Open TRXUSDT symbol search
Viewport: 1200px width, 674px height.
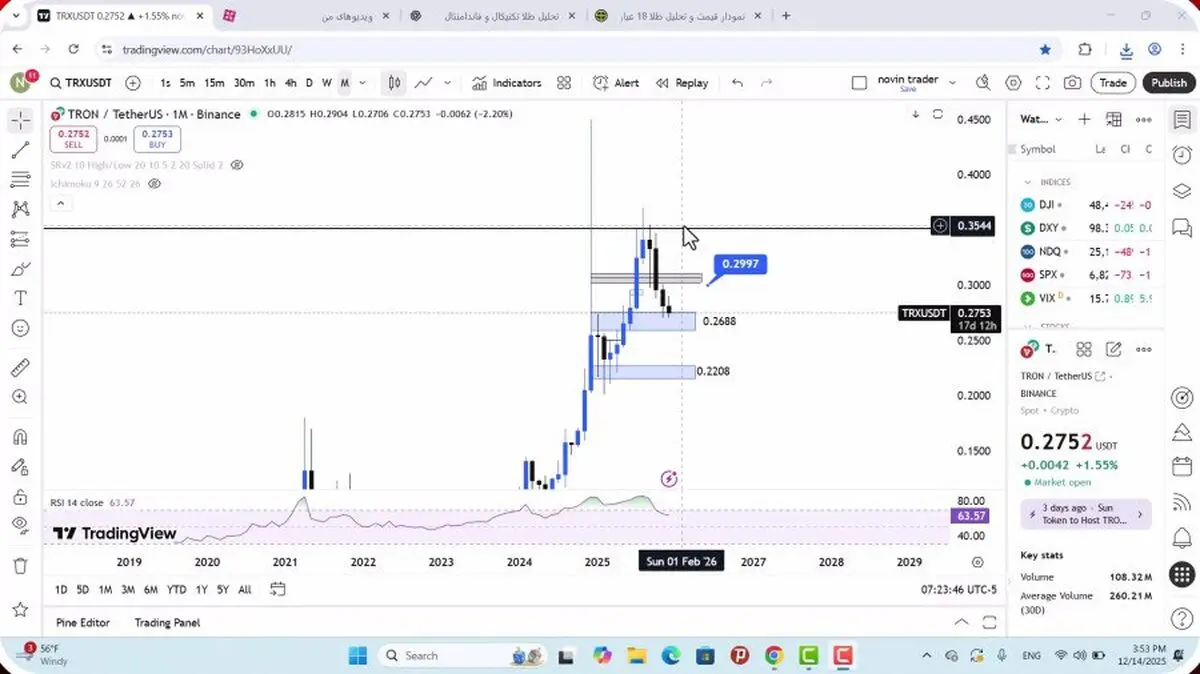click(x=80, y=83)
